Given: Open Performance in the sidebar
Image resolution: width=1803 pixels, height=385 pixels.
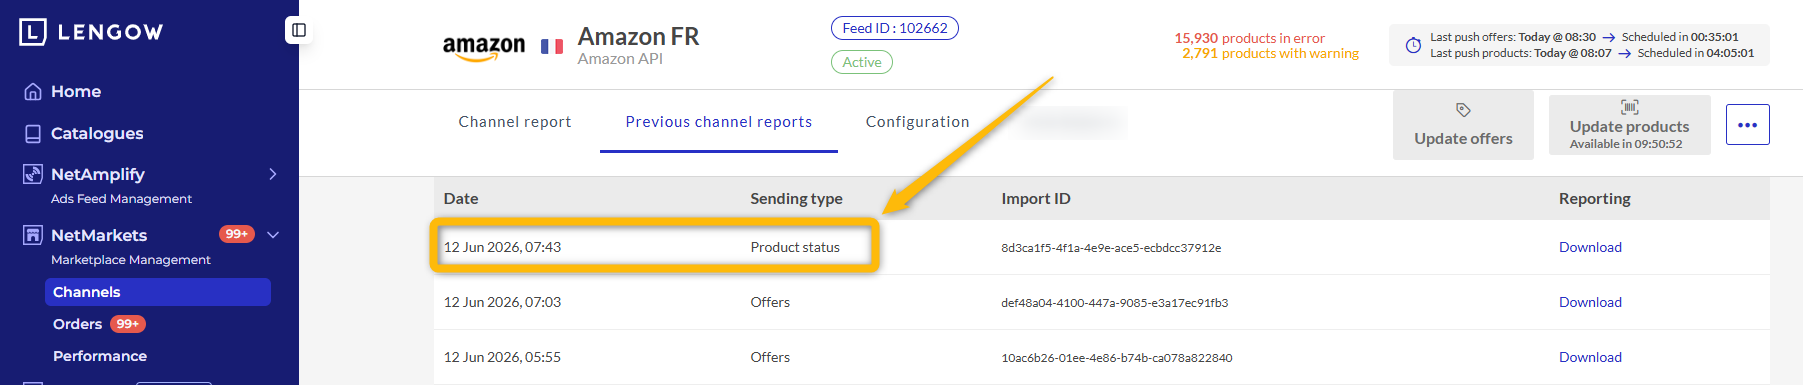Looking at the screenshot, I should (100, 356).
